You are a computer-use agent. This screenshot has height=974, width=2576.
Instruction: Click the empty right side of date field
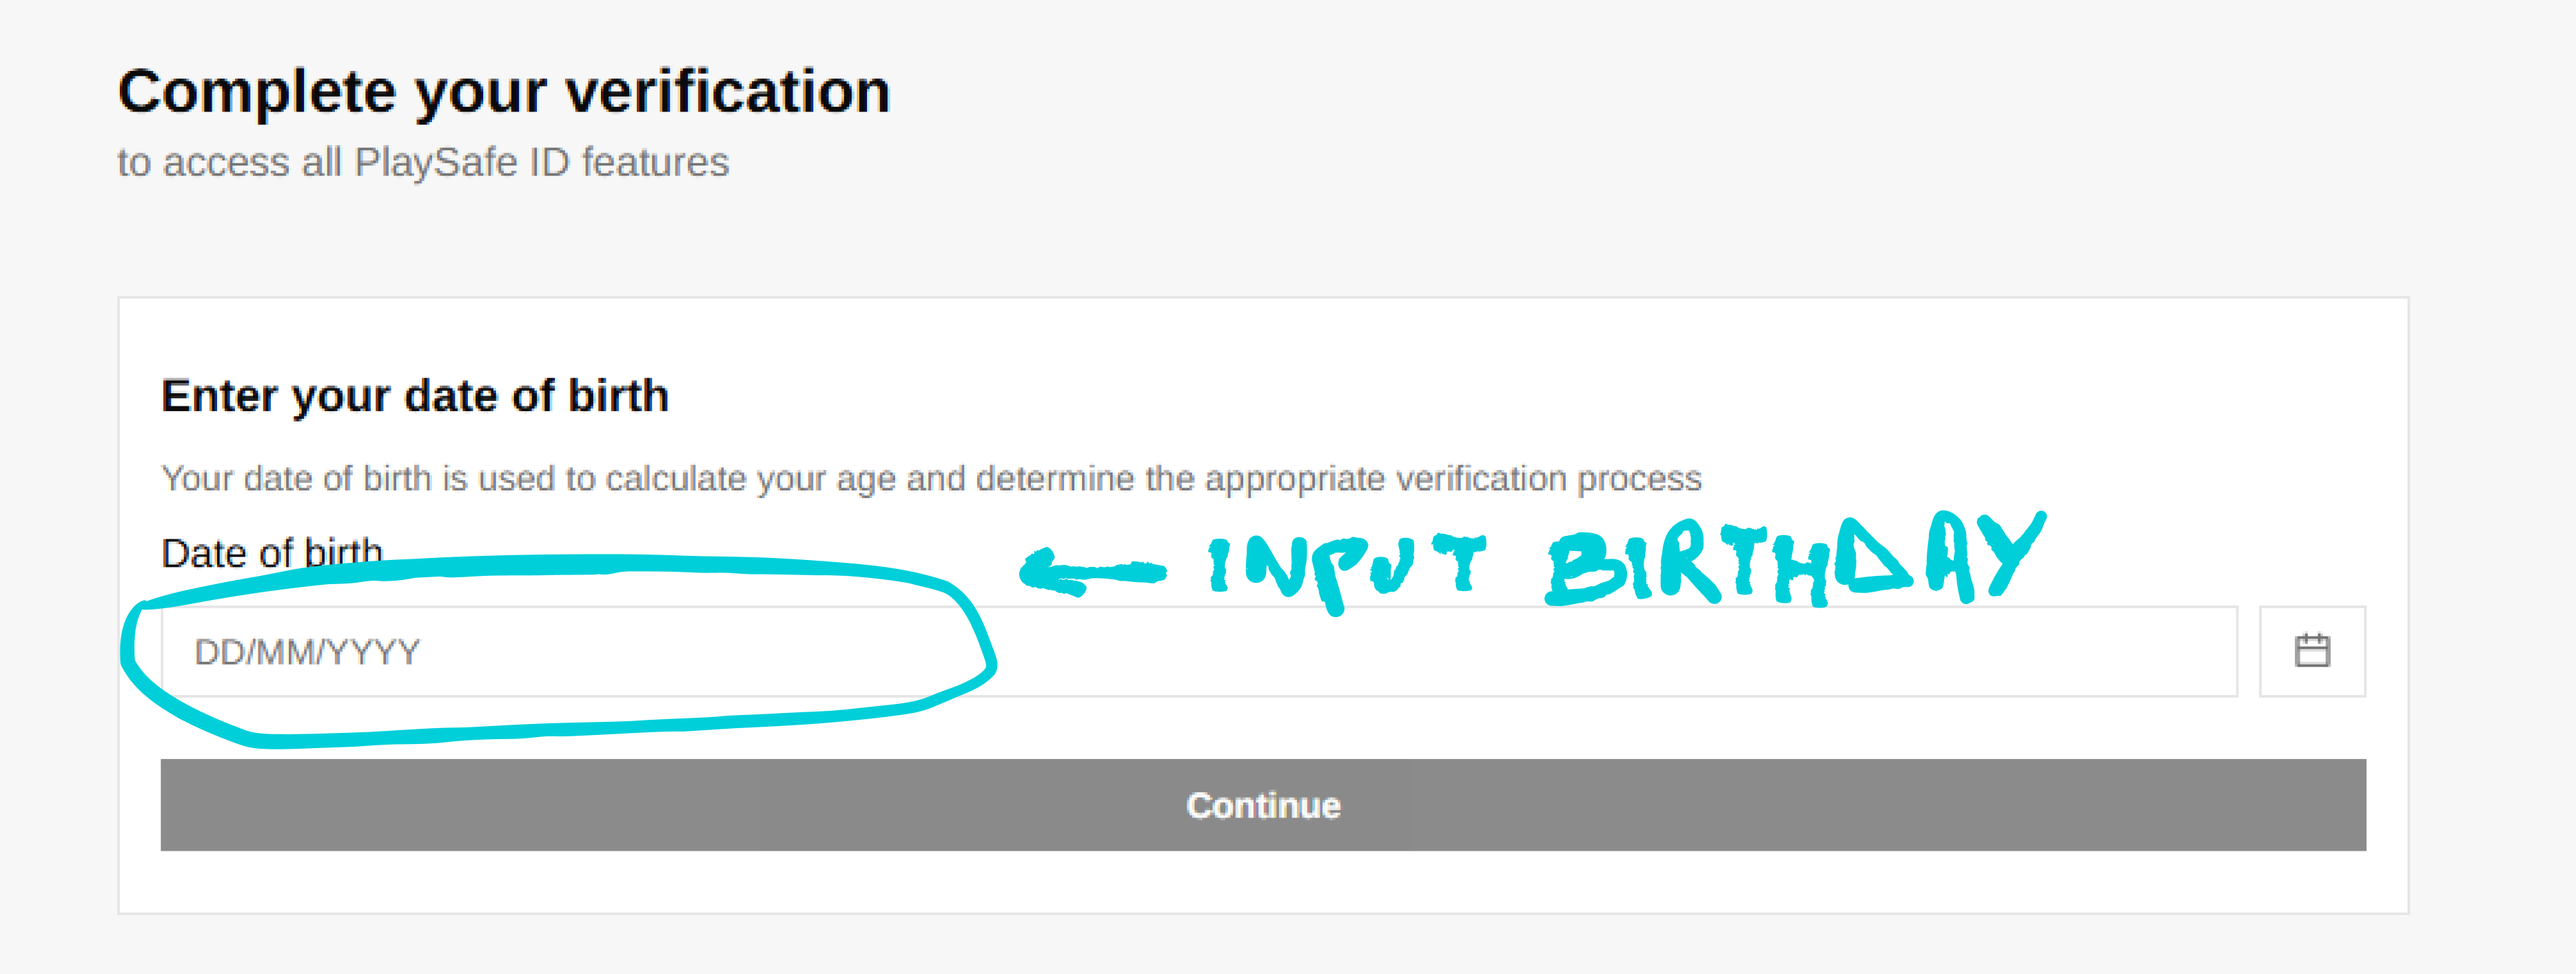tap(1800, 651)
